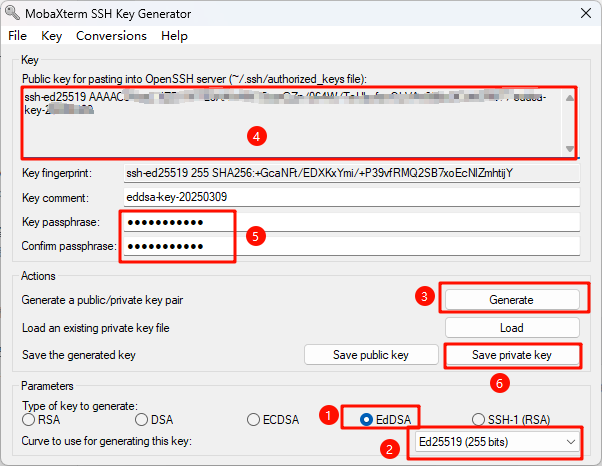The width and height of the screenshot is (602, 466).
Task: Click Save public key
Action: point(371,355)
